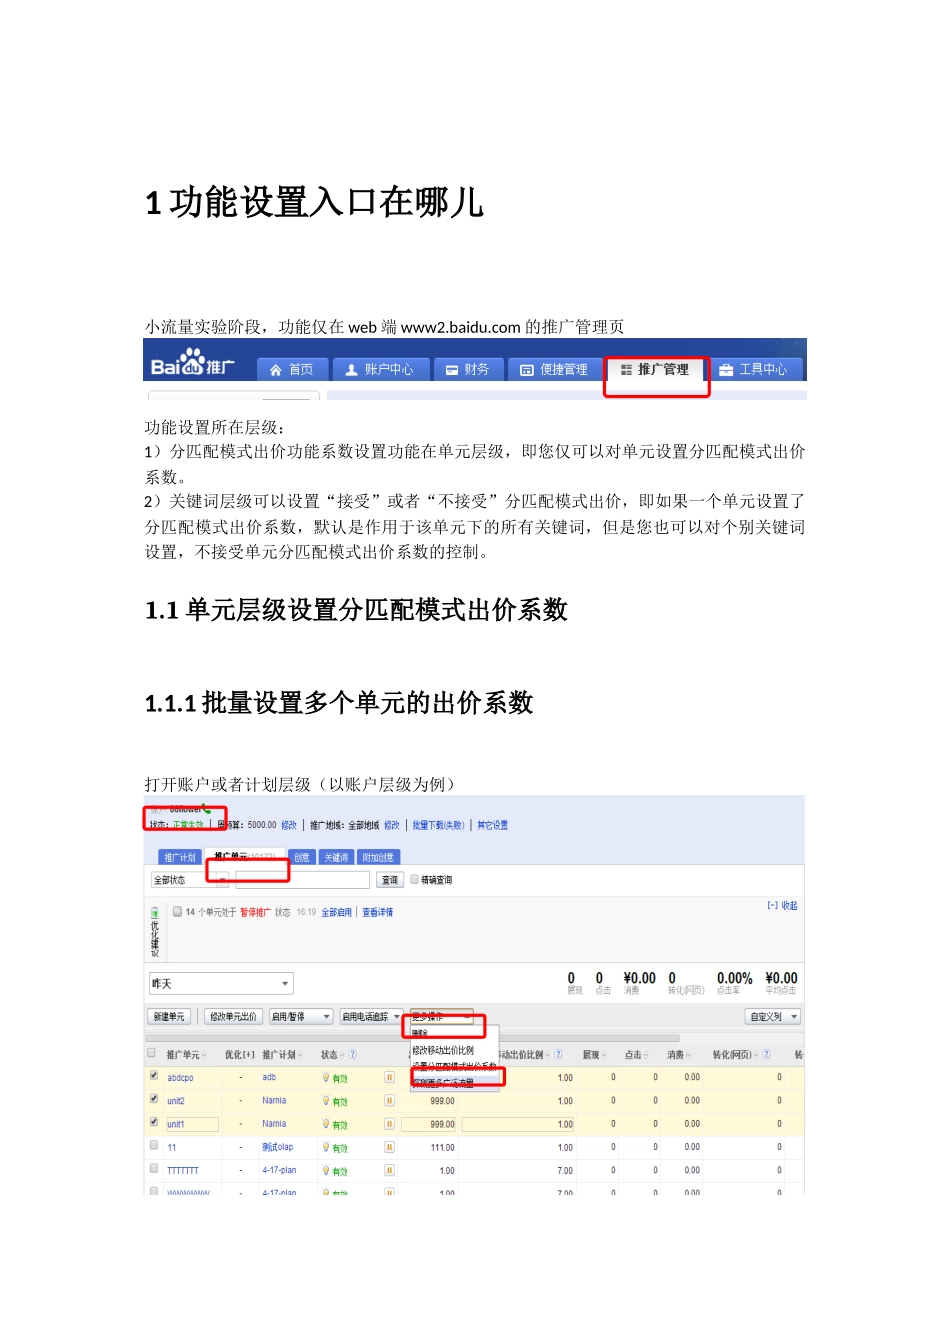
Task: Switch to the 创意 tab
Action: (302, 857)
